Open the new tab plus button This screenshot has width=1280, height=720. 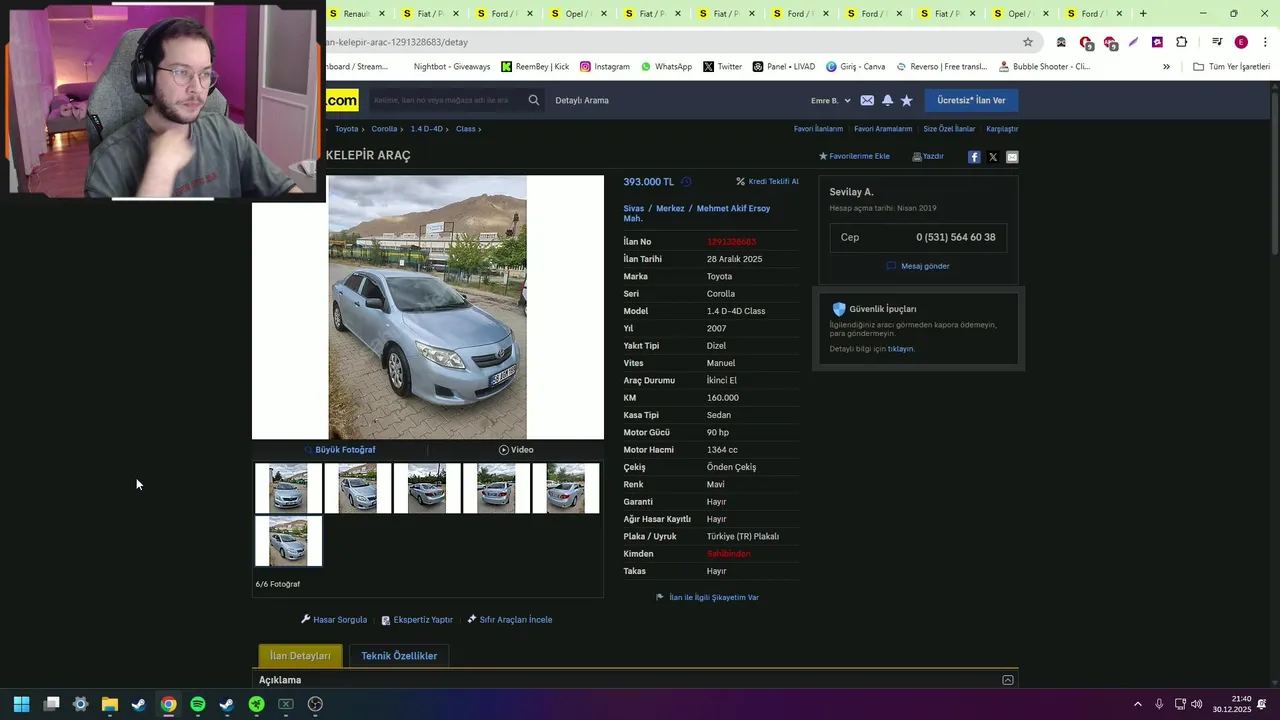click(1143, 14)
